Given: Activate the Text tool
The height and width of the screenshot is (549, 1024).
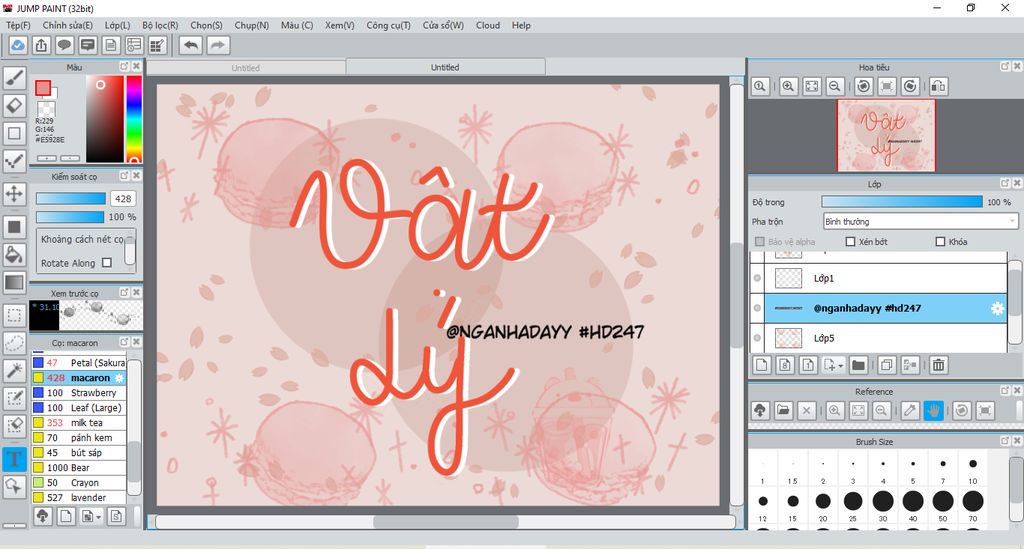Looking at the screenshot, I should tap(14, 459).
